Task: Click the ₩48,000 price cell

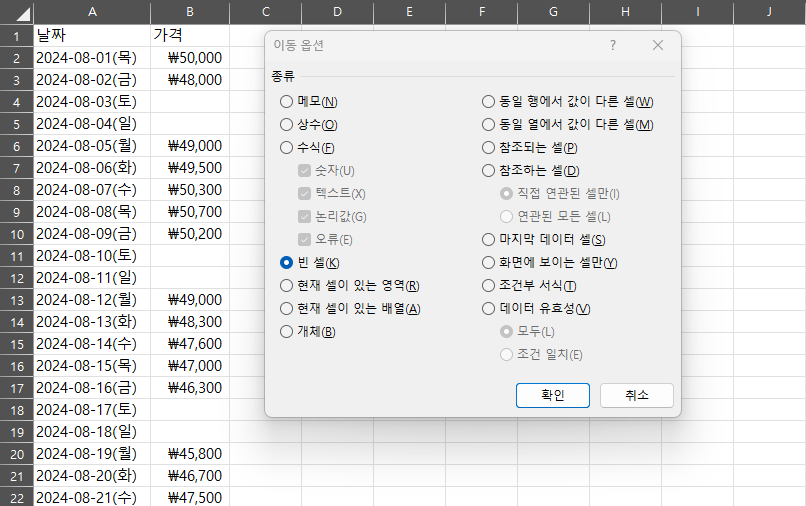Action: [x=190, y=80]
